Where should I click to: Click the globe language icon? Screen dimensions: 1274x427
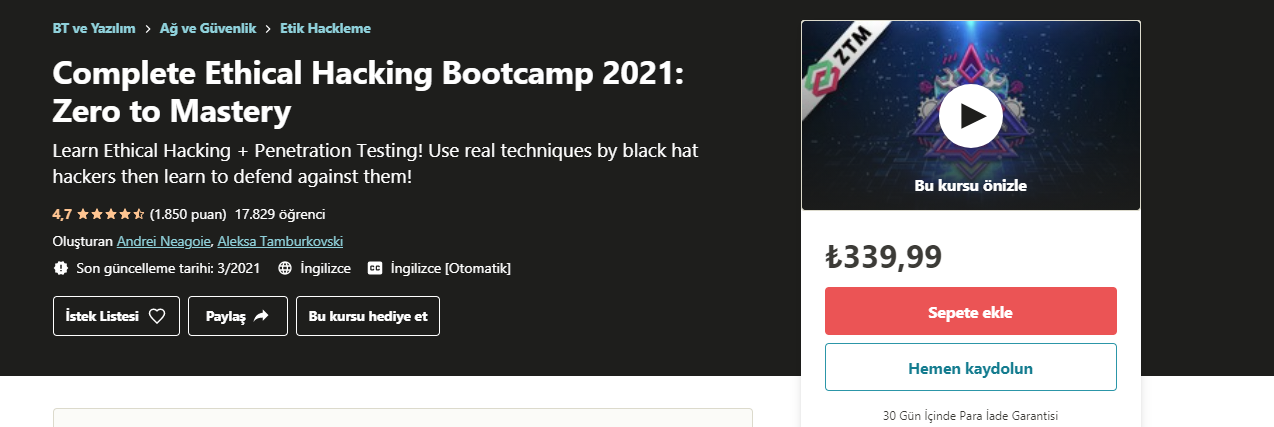pos(285,268)
